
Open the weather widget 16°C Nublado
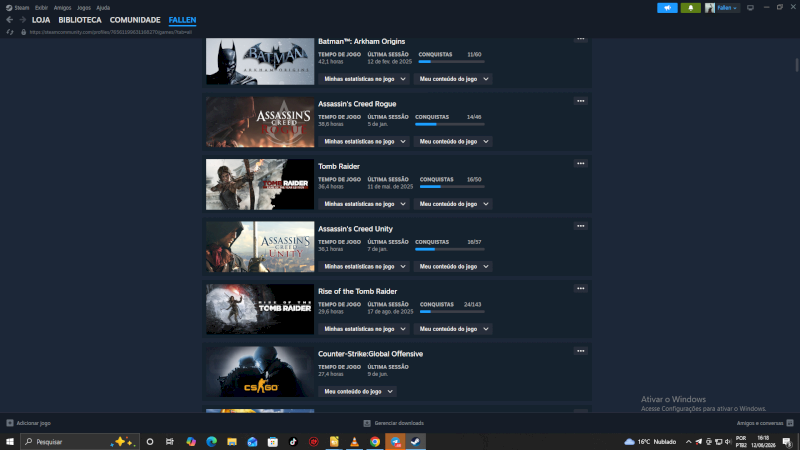[651, 442]
